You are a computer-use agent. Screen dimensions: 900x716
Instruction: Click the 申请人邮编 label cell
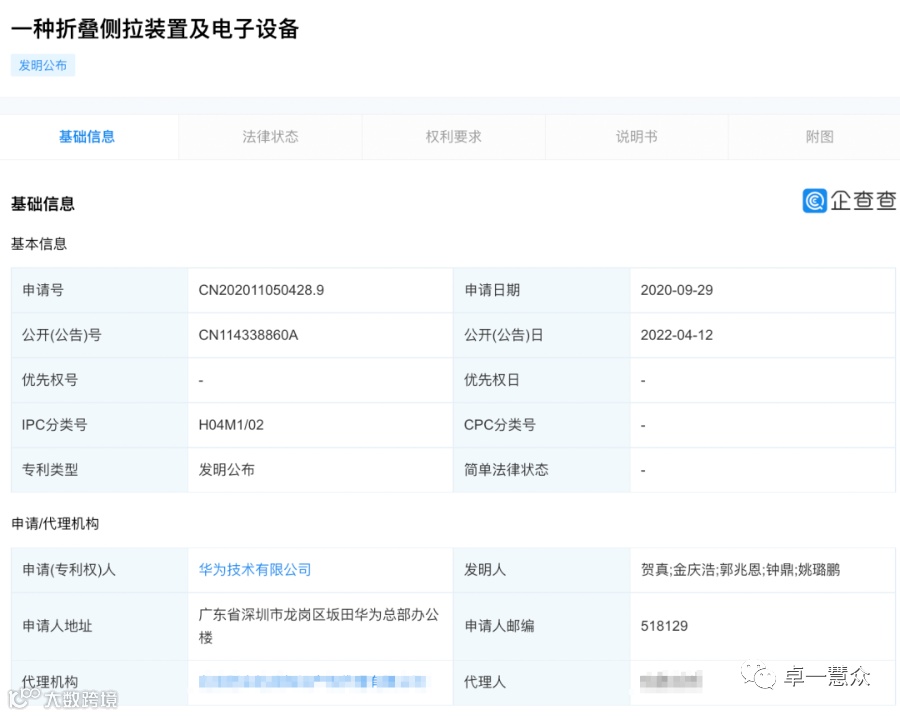[542, 626]
